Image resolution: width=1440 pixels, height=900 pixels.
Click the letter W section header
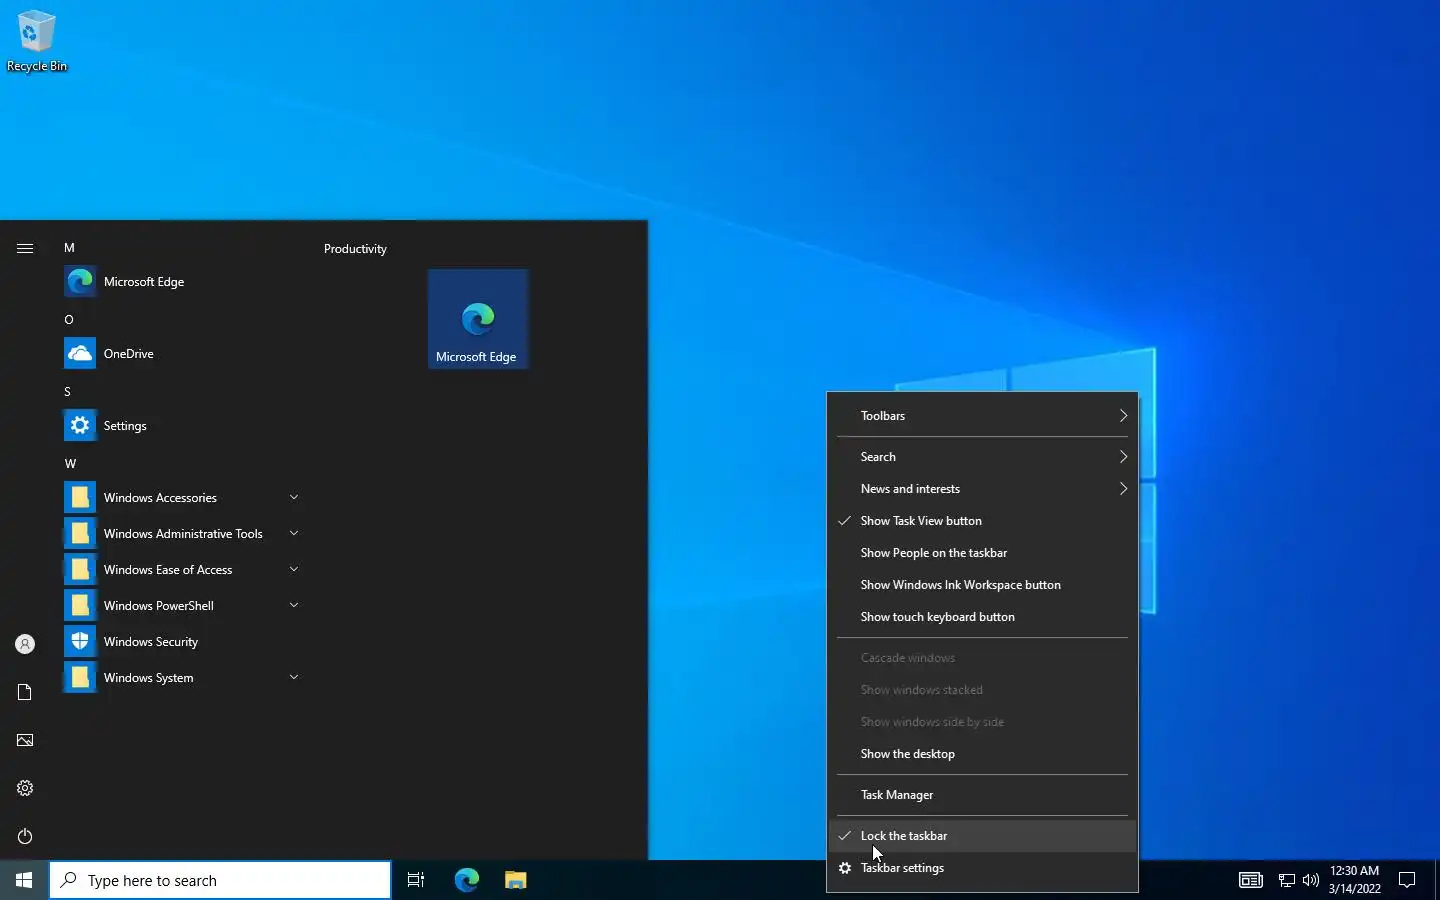(x=70, y=464)
